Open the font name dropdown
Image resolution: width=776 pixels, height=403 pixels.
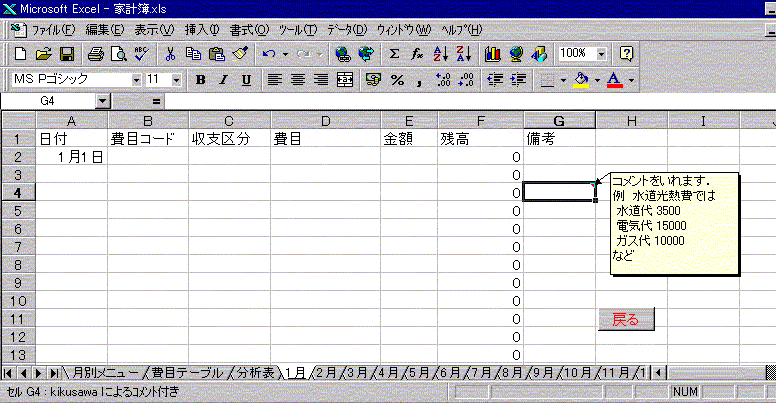click(x=136, y=79)
